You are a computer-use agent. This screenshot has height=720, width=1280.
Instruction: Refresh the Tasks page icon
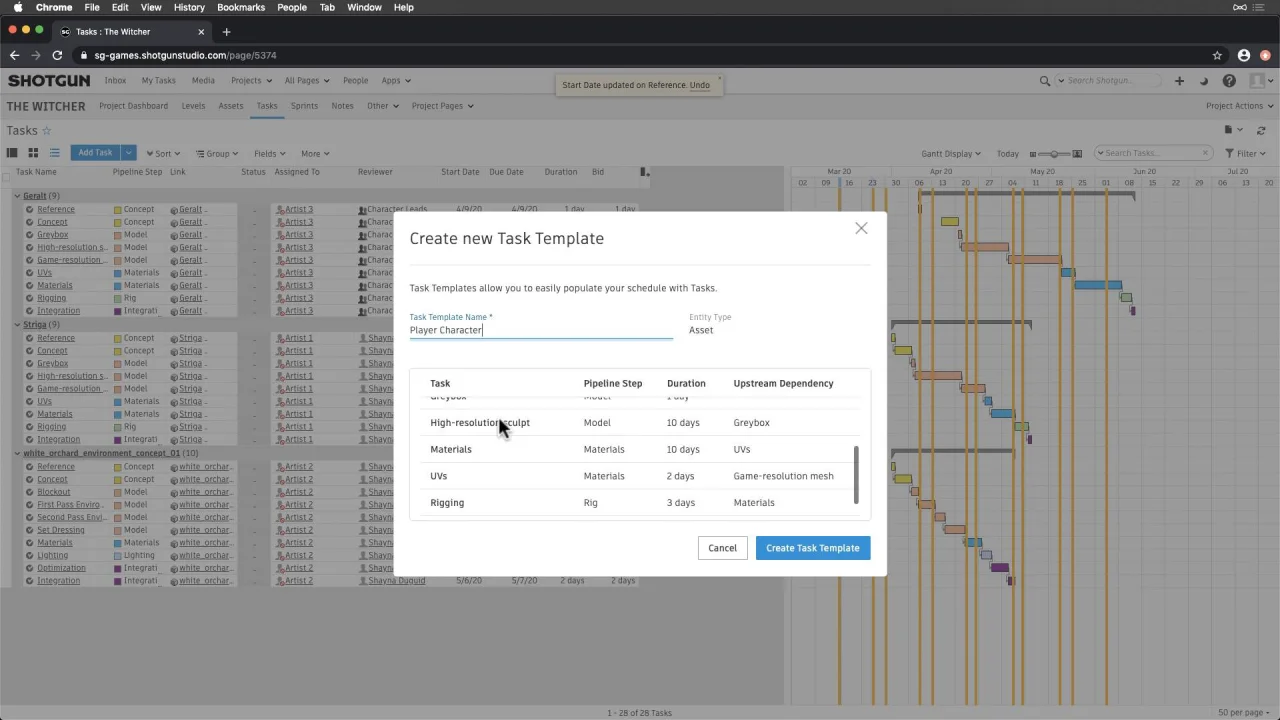[1261, 130]
